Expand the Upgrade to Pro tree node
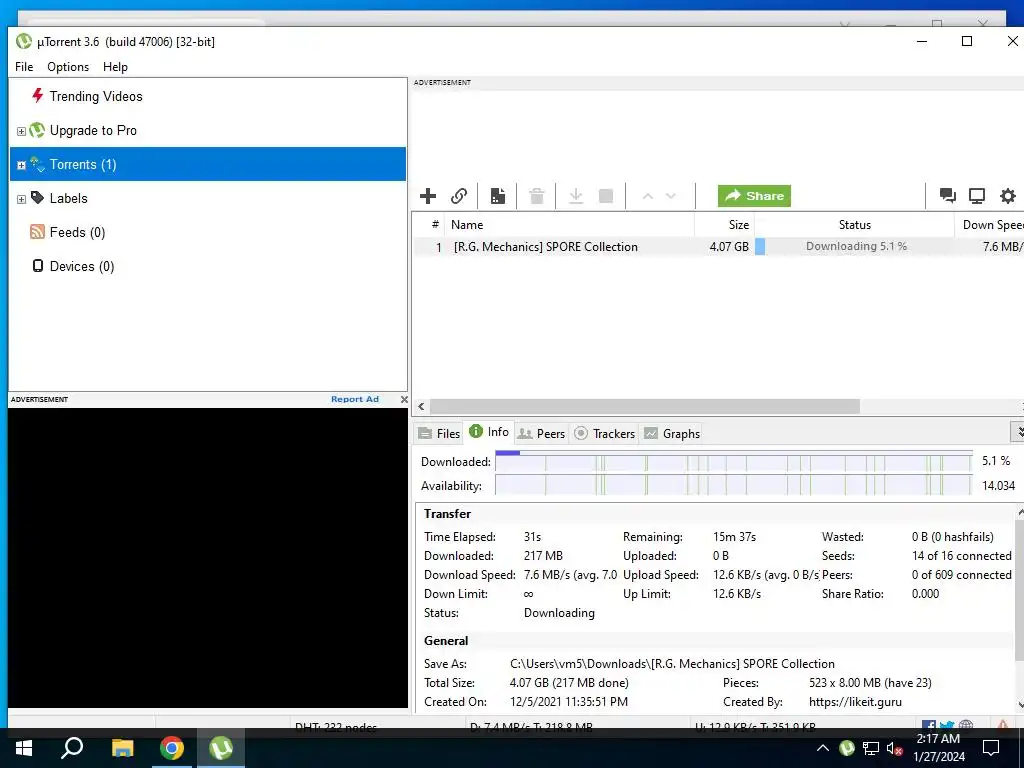 (x=21, y=131)
